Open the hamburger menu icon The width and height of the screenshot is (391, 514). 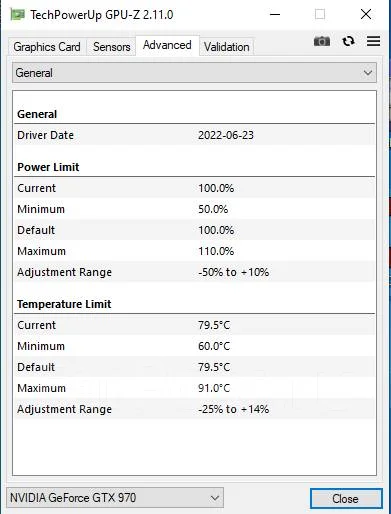click(x=373, y=41)
